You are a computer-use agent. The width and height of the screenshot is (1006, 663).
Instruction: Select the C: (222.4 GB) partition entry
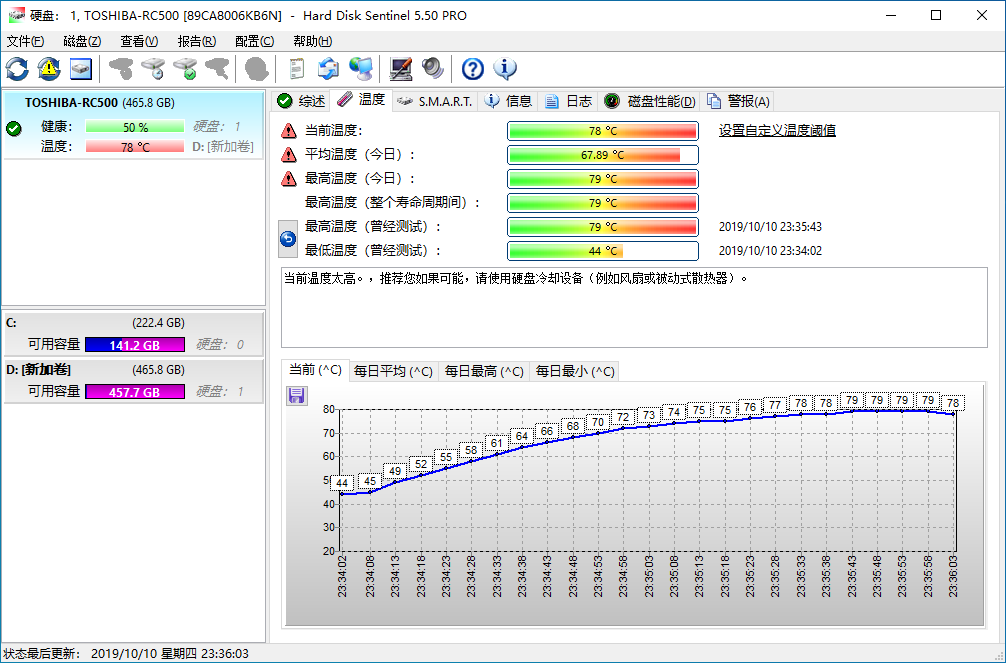click(x=133, y=334)
